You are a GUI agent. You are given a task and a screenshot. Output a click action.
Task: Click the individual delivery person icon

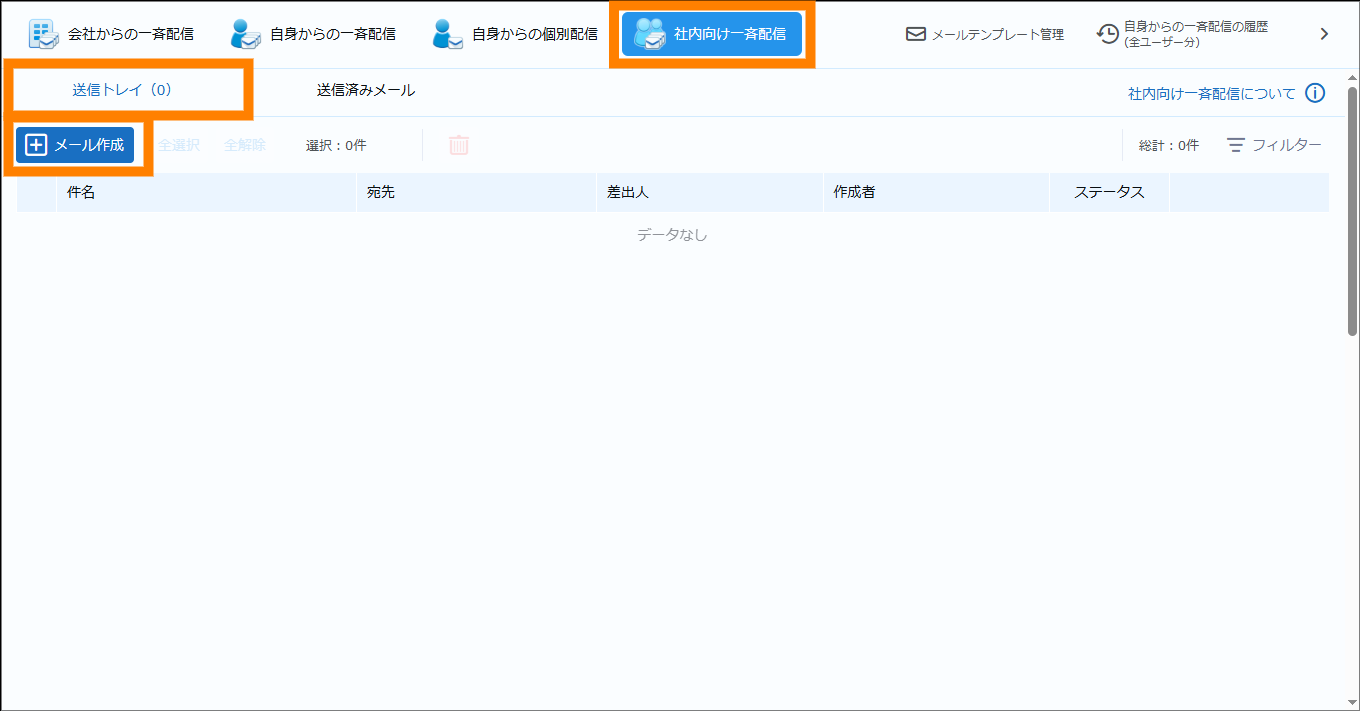pos(447,34)
